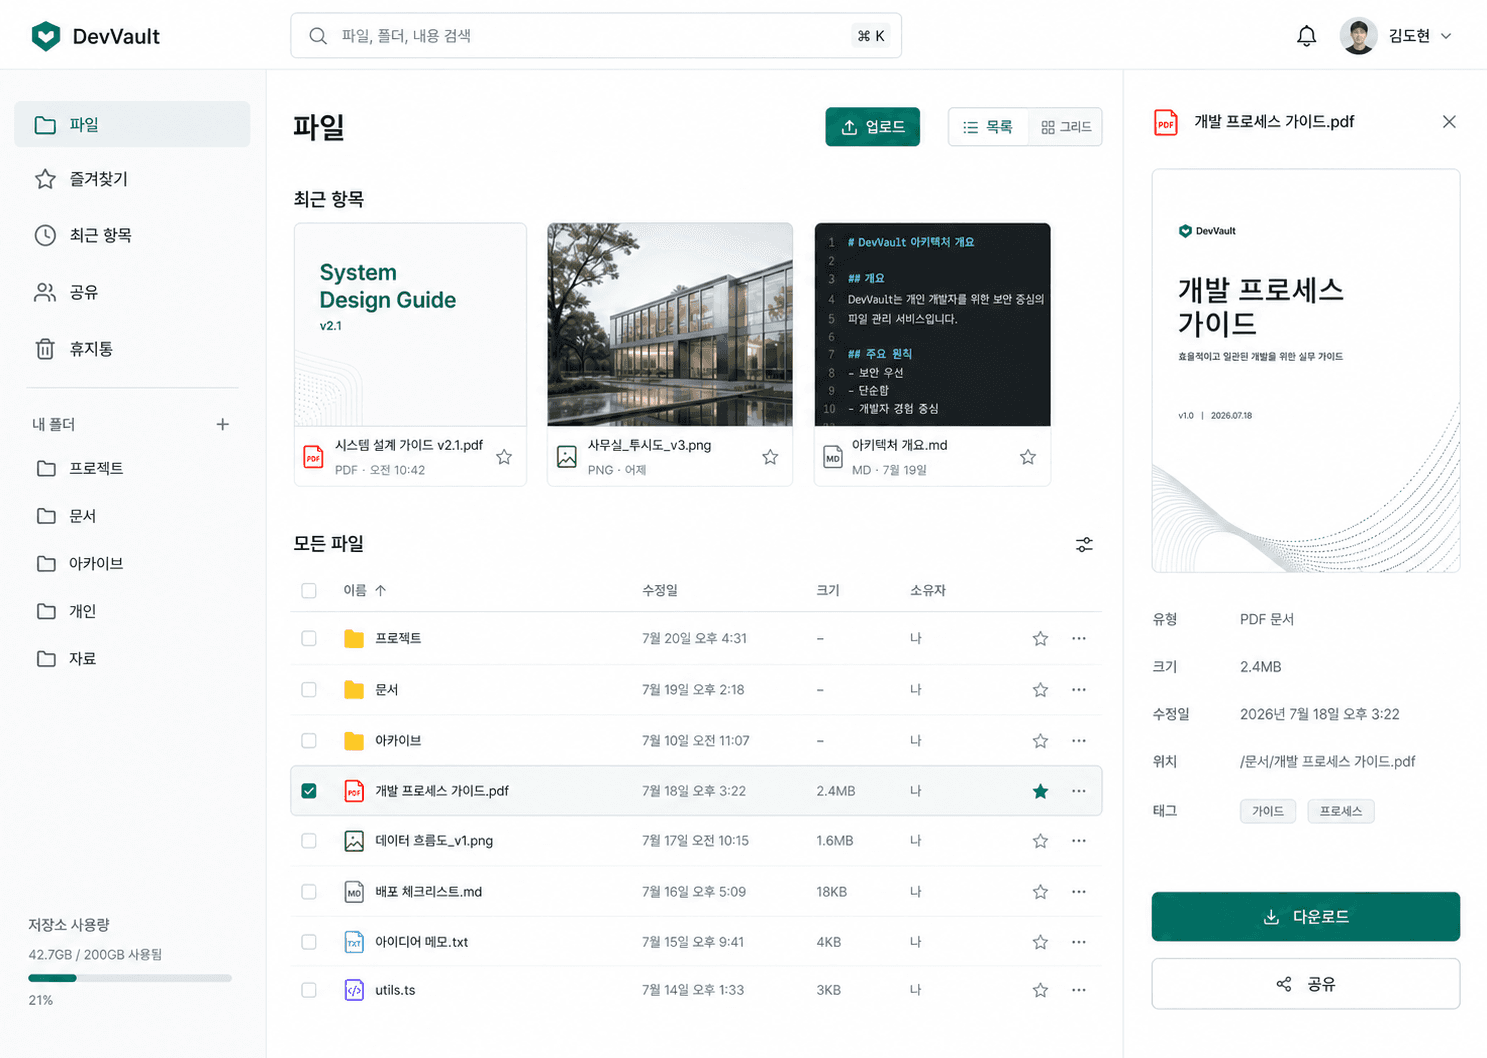Star 사무실_투시도_v3.png card
The height and width of the screenshot is (1058, 1487).
click(770, 457)
